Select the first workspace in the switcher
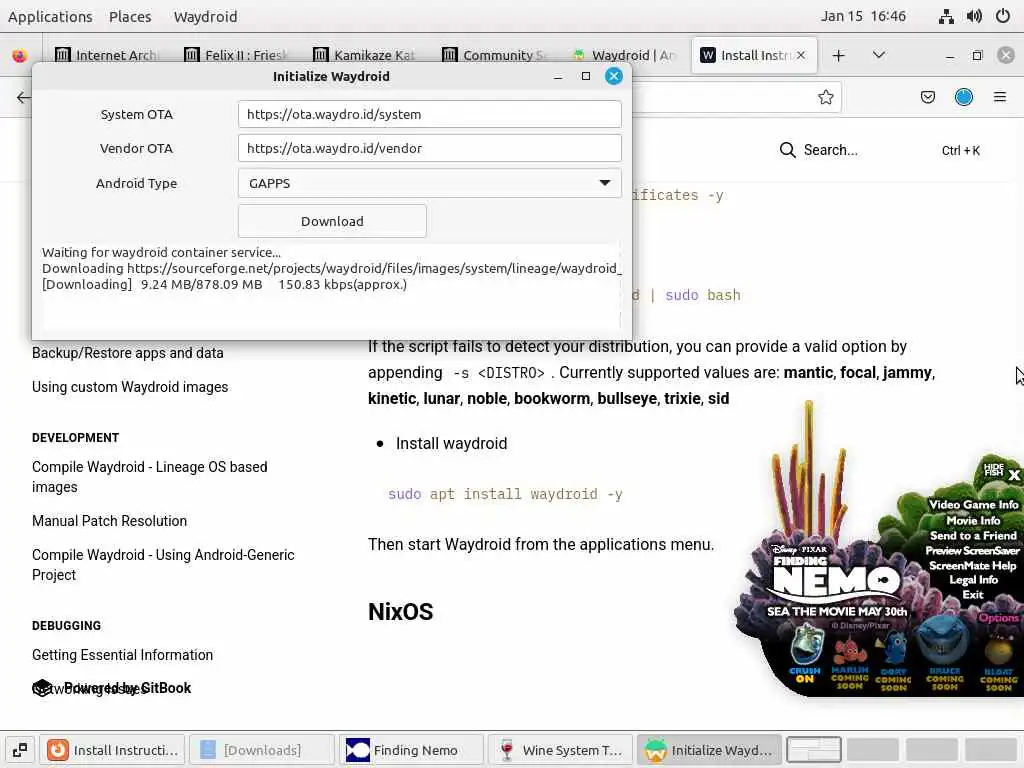The width and height of the screenshot is (1024, 768). [x=814, y=750]
